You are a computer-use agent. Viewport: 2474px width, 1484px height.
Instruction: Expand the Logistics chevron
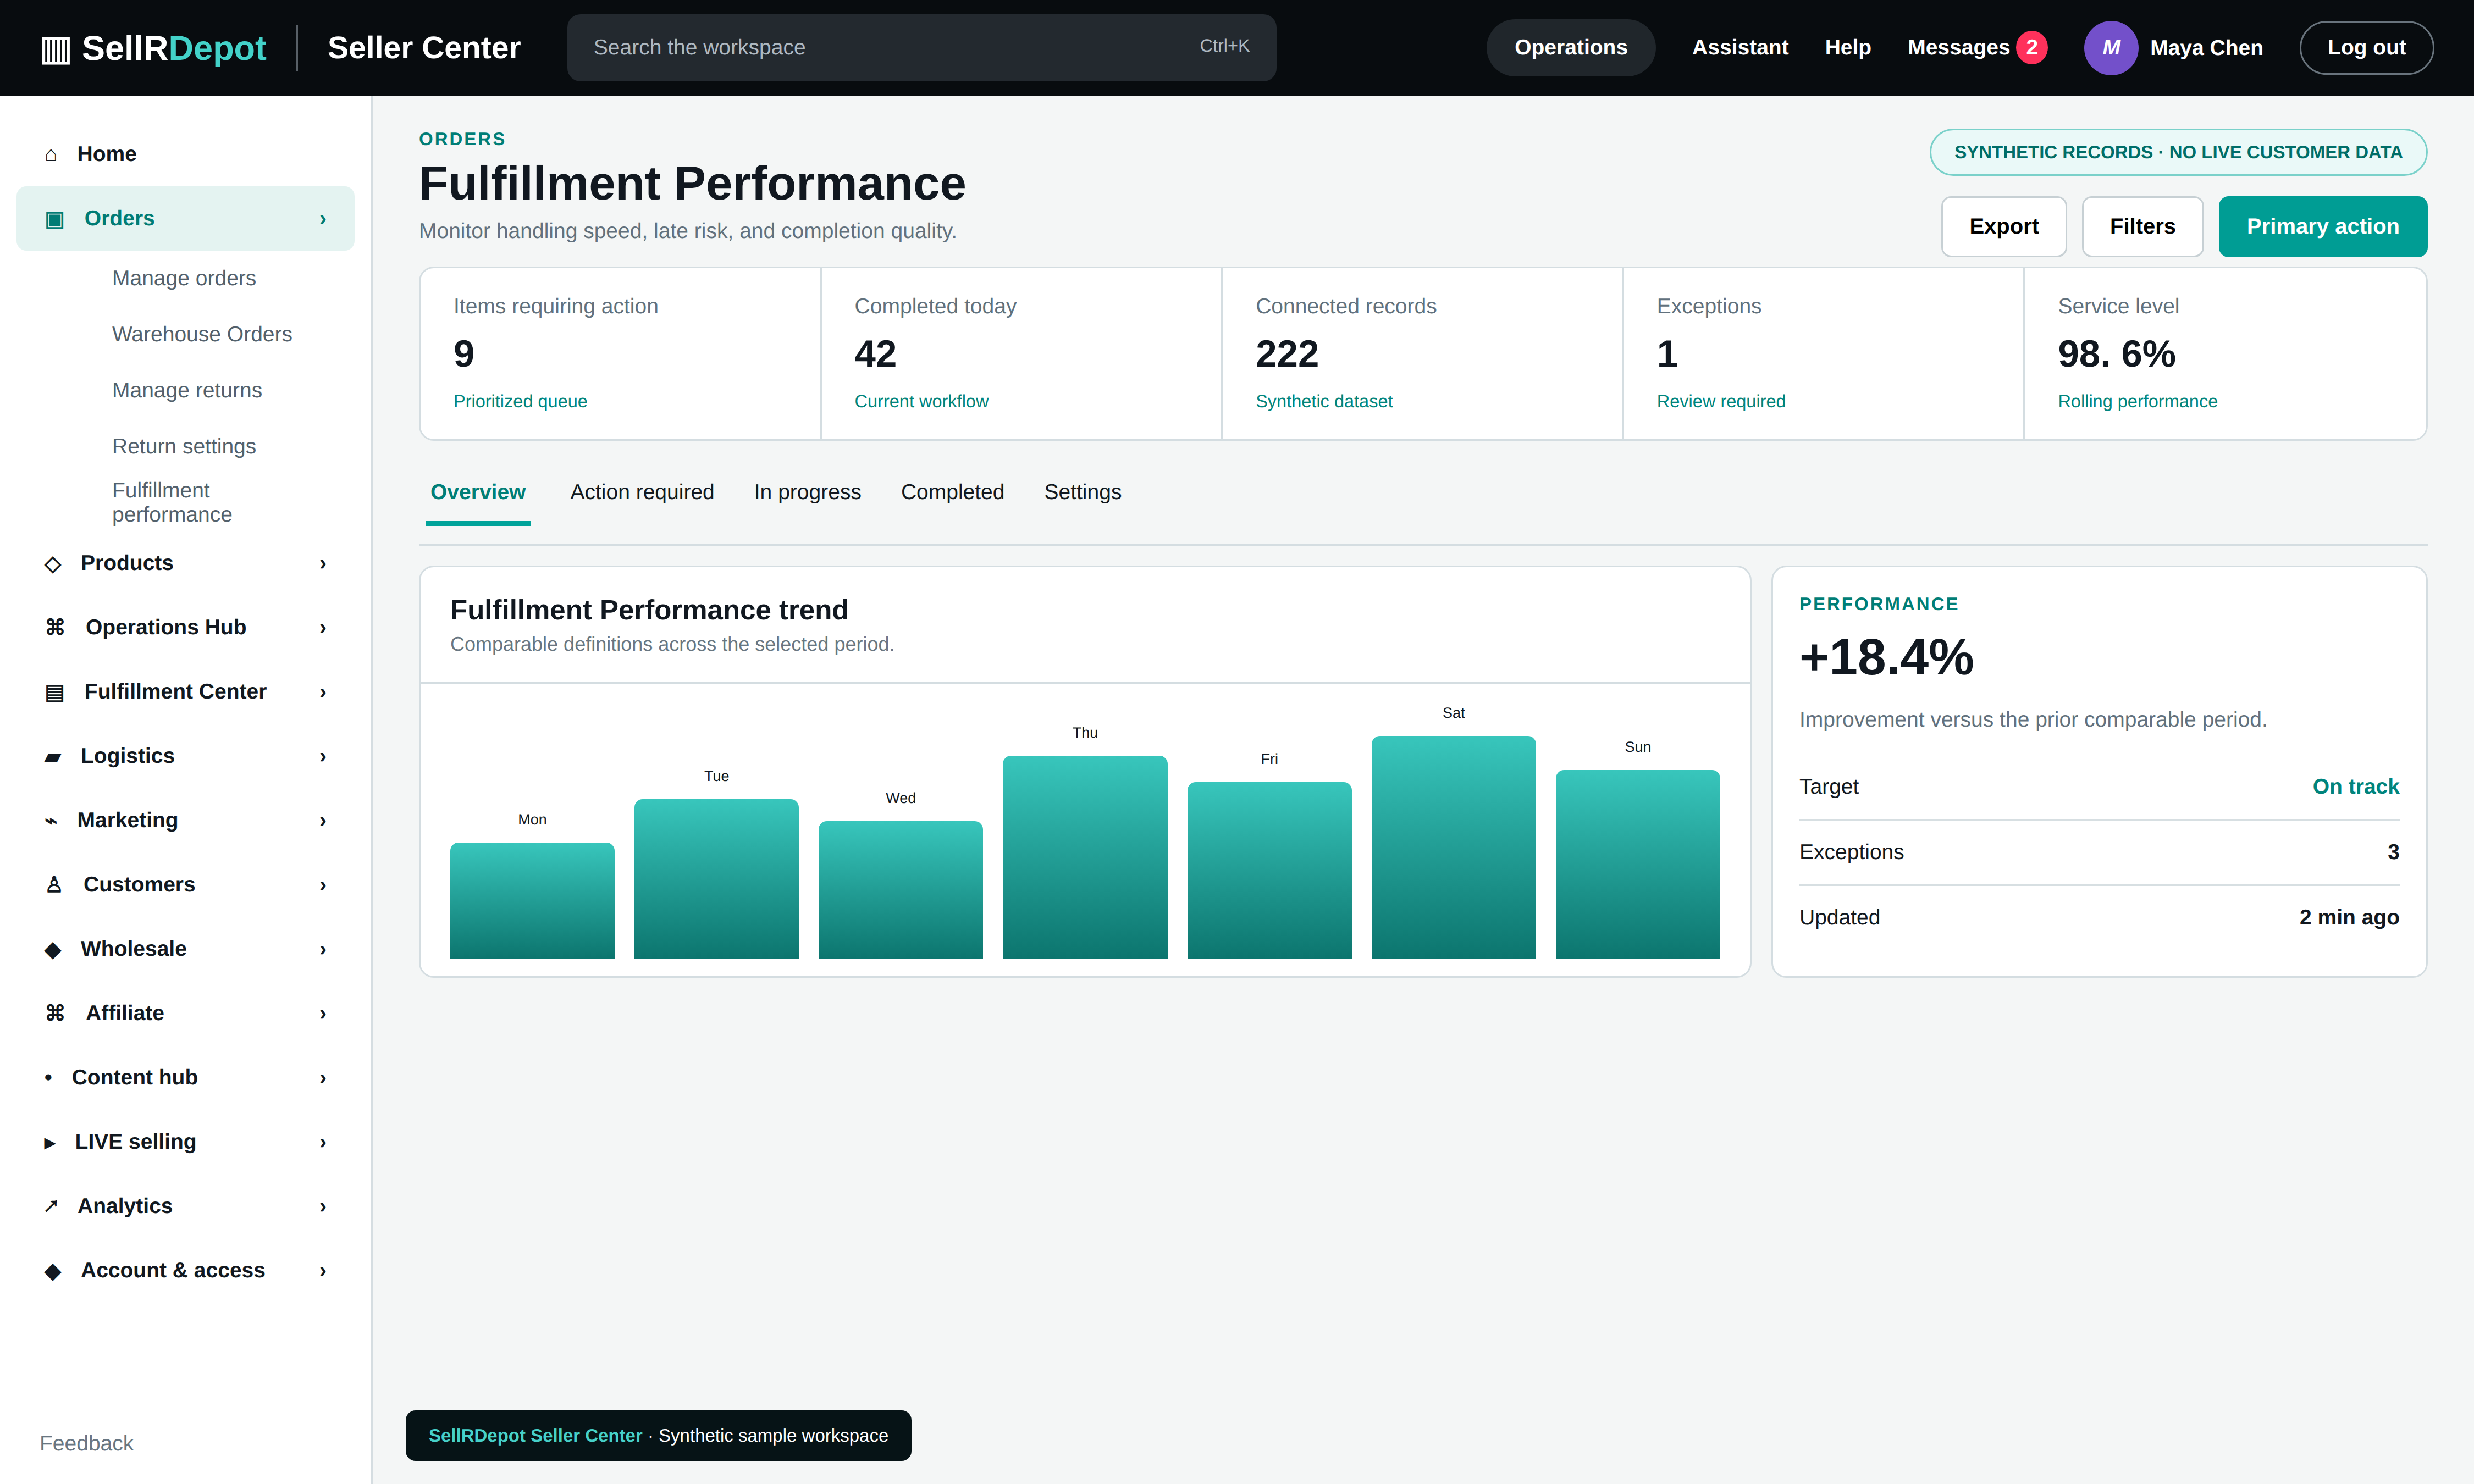pos(323,757)
